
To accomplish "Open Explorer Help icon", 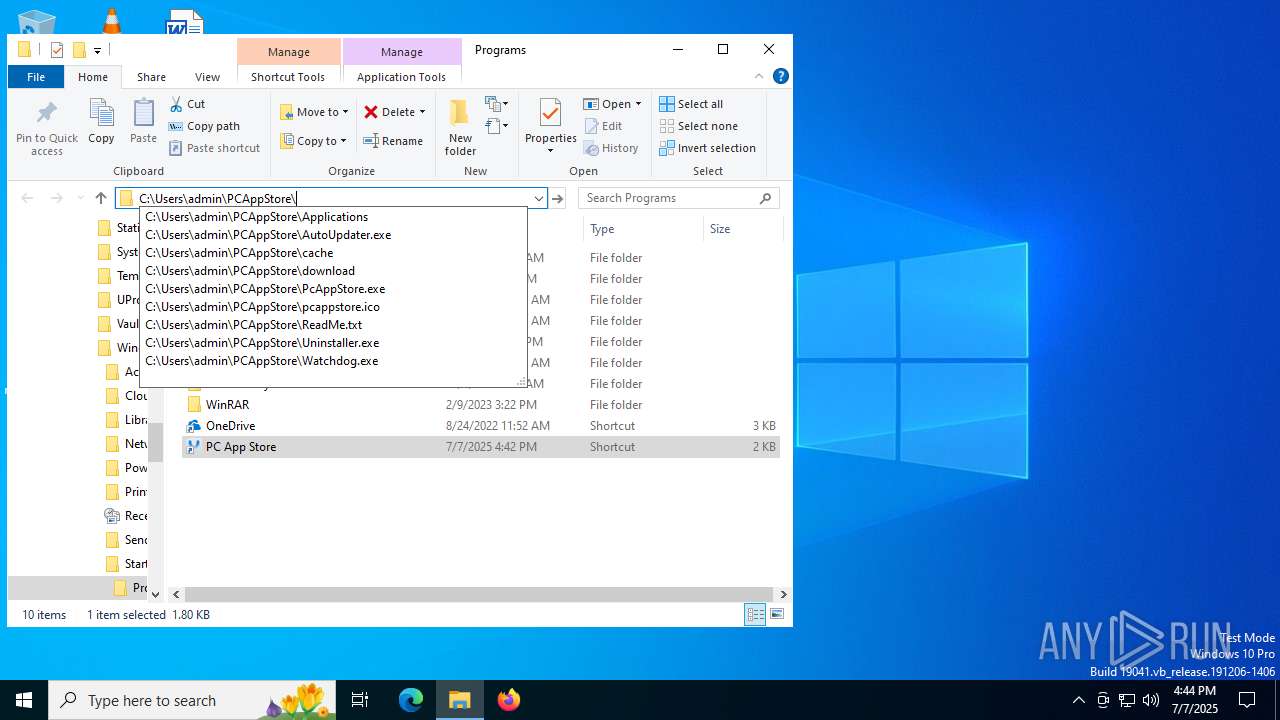I will coord(781,76).
